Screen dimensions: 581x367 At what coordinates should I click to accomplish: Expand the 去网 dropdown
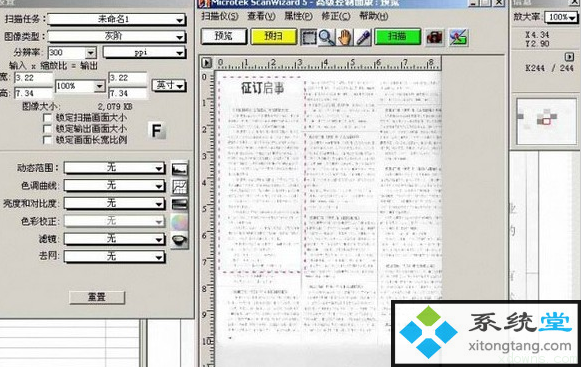click(114, 257)
